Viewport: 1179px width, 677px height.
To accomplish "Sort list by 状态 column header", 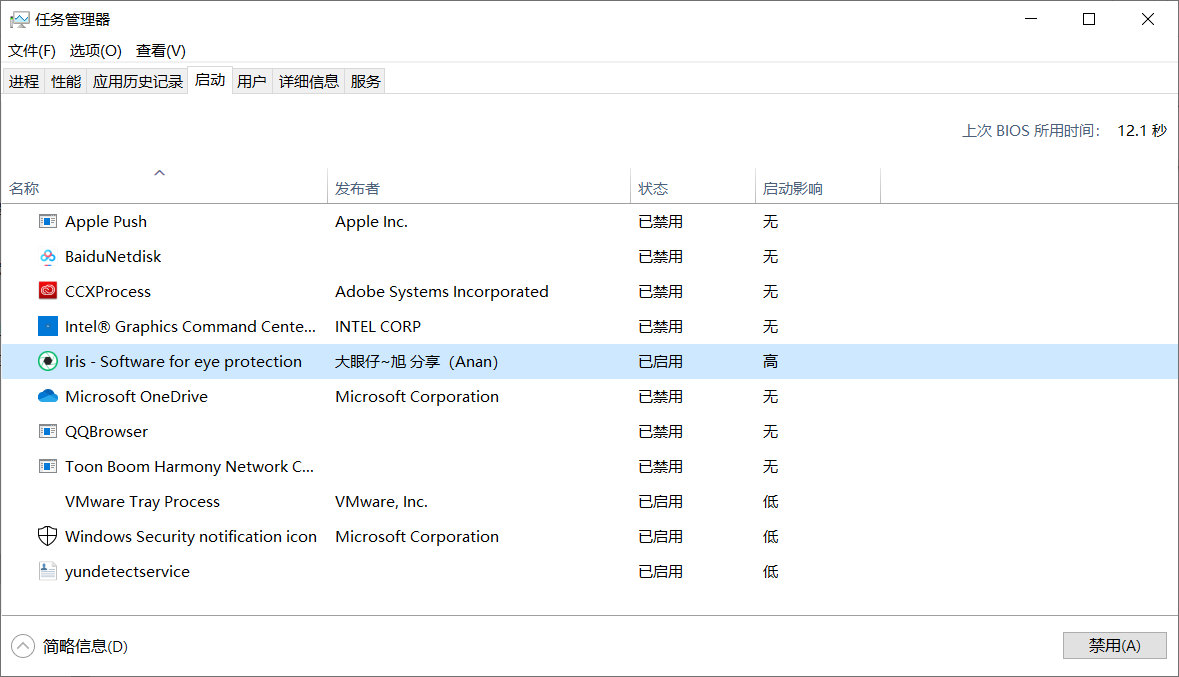I will click(x=653, y=188).
